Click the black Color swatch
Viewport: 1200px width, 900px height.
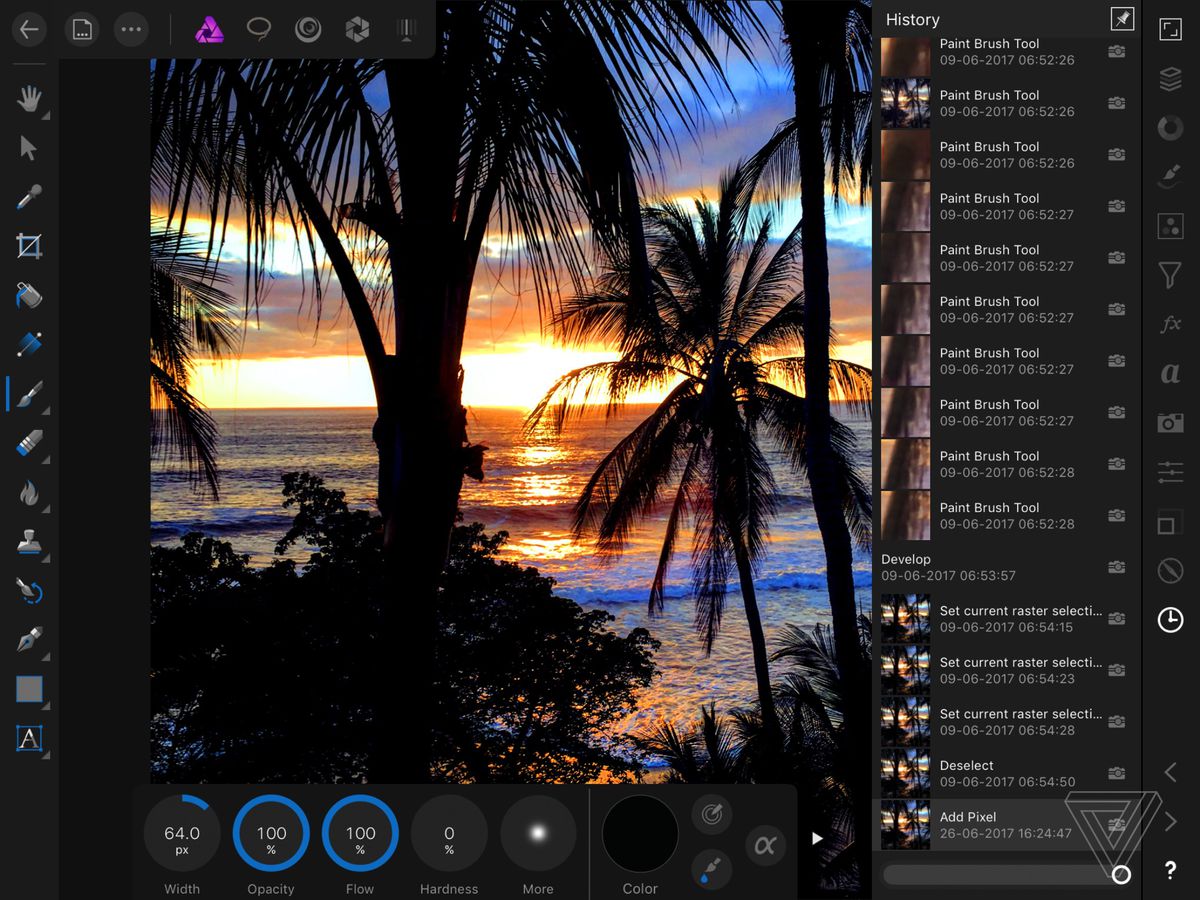tap(640, 833)
